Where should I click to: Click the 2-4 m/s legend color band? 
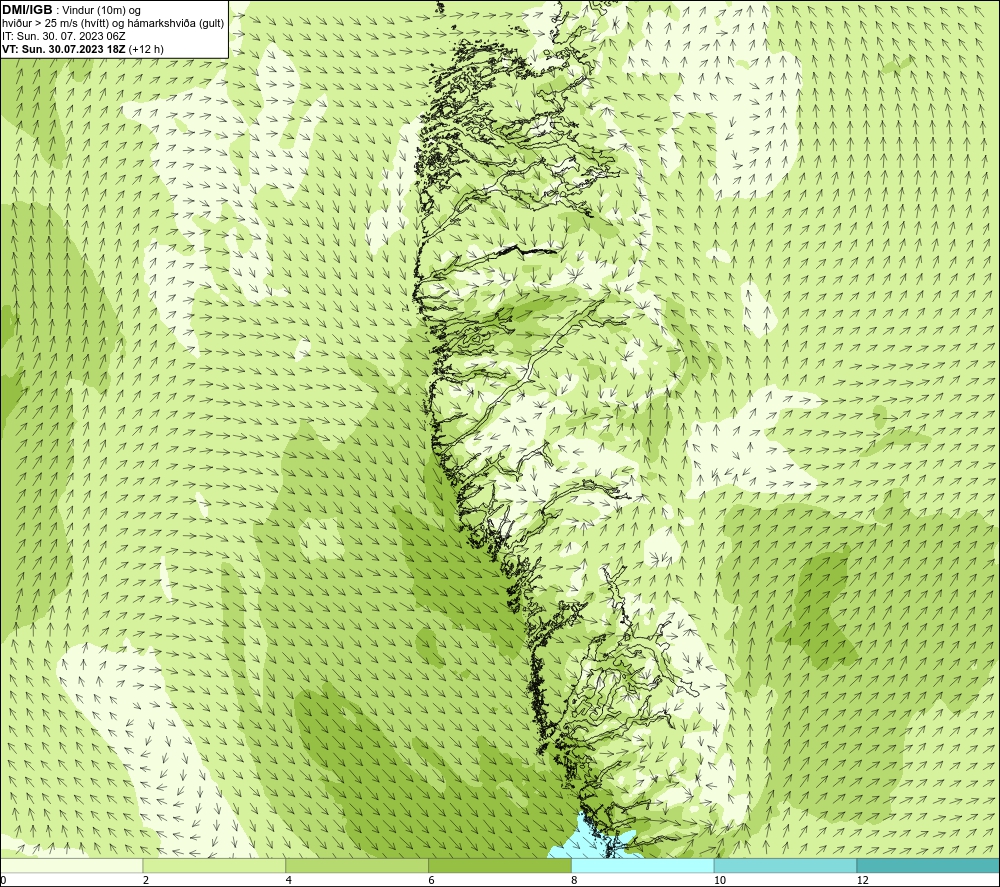(x=214, y=865)
